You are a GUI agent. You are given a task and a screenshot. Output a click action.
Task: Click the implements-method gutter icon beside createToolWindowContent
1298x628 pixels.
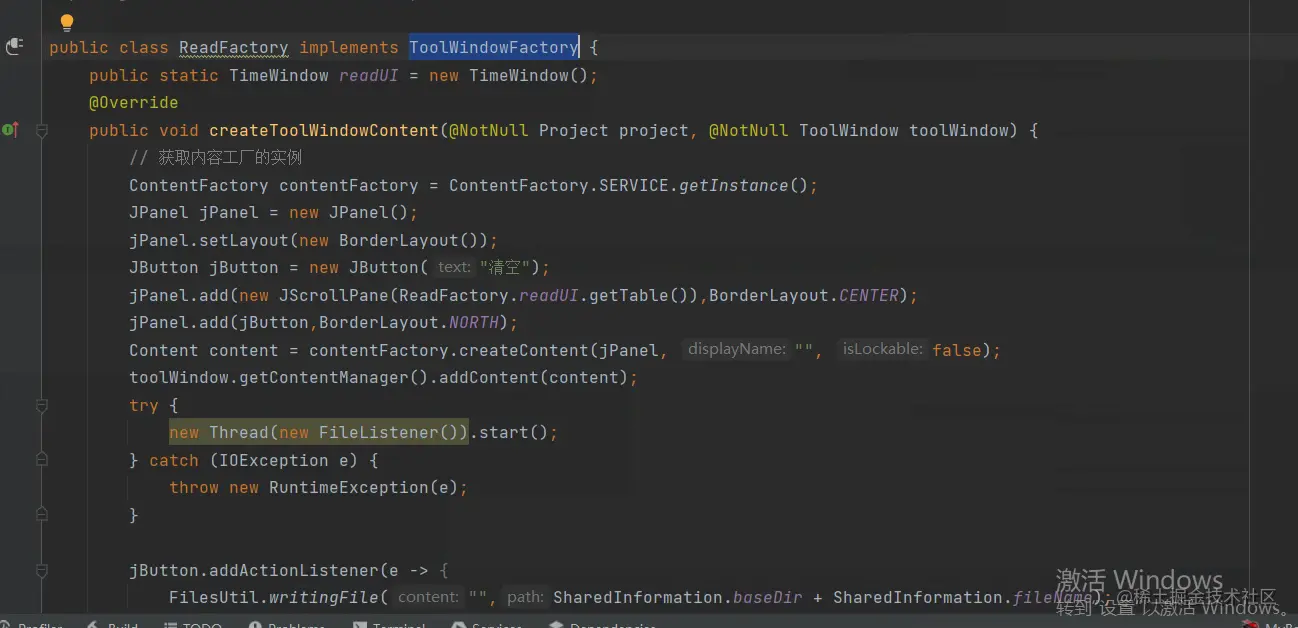(10, 130)
